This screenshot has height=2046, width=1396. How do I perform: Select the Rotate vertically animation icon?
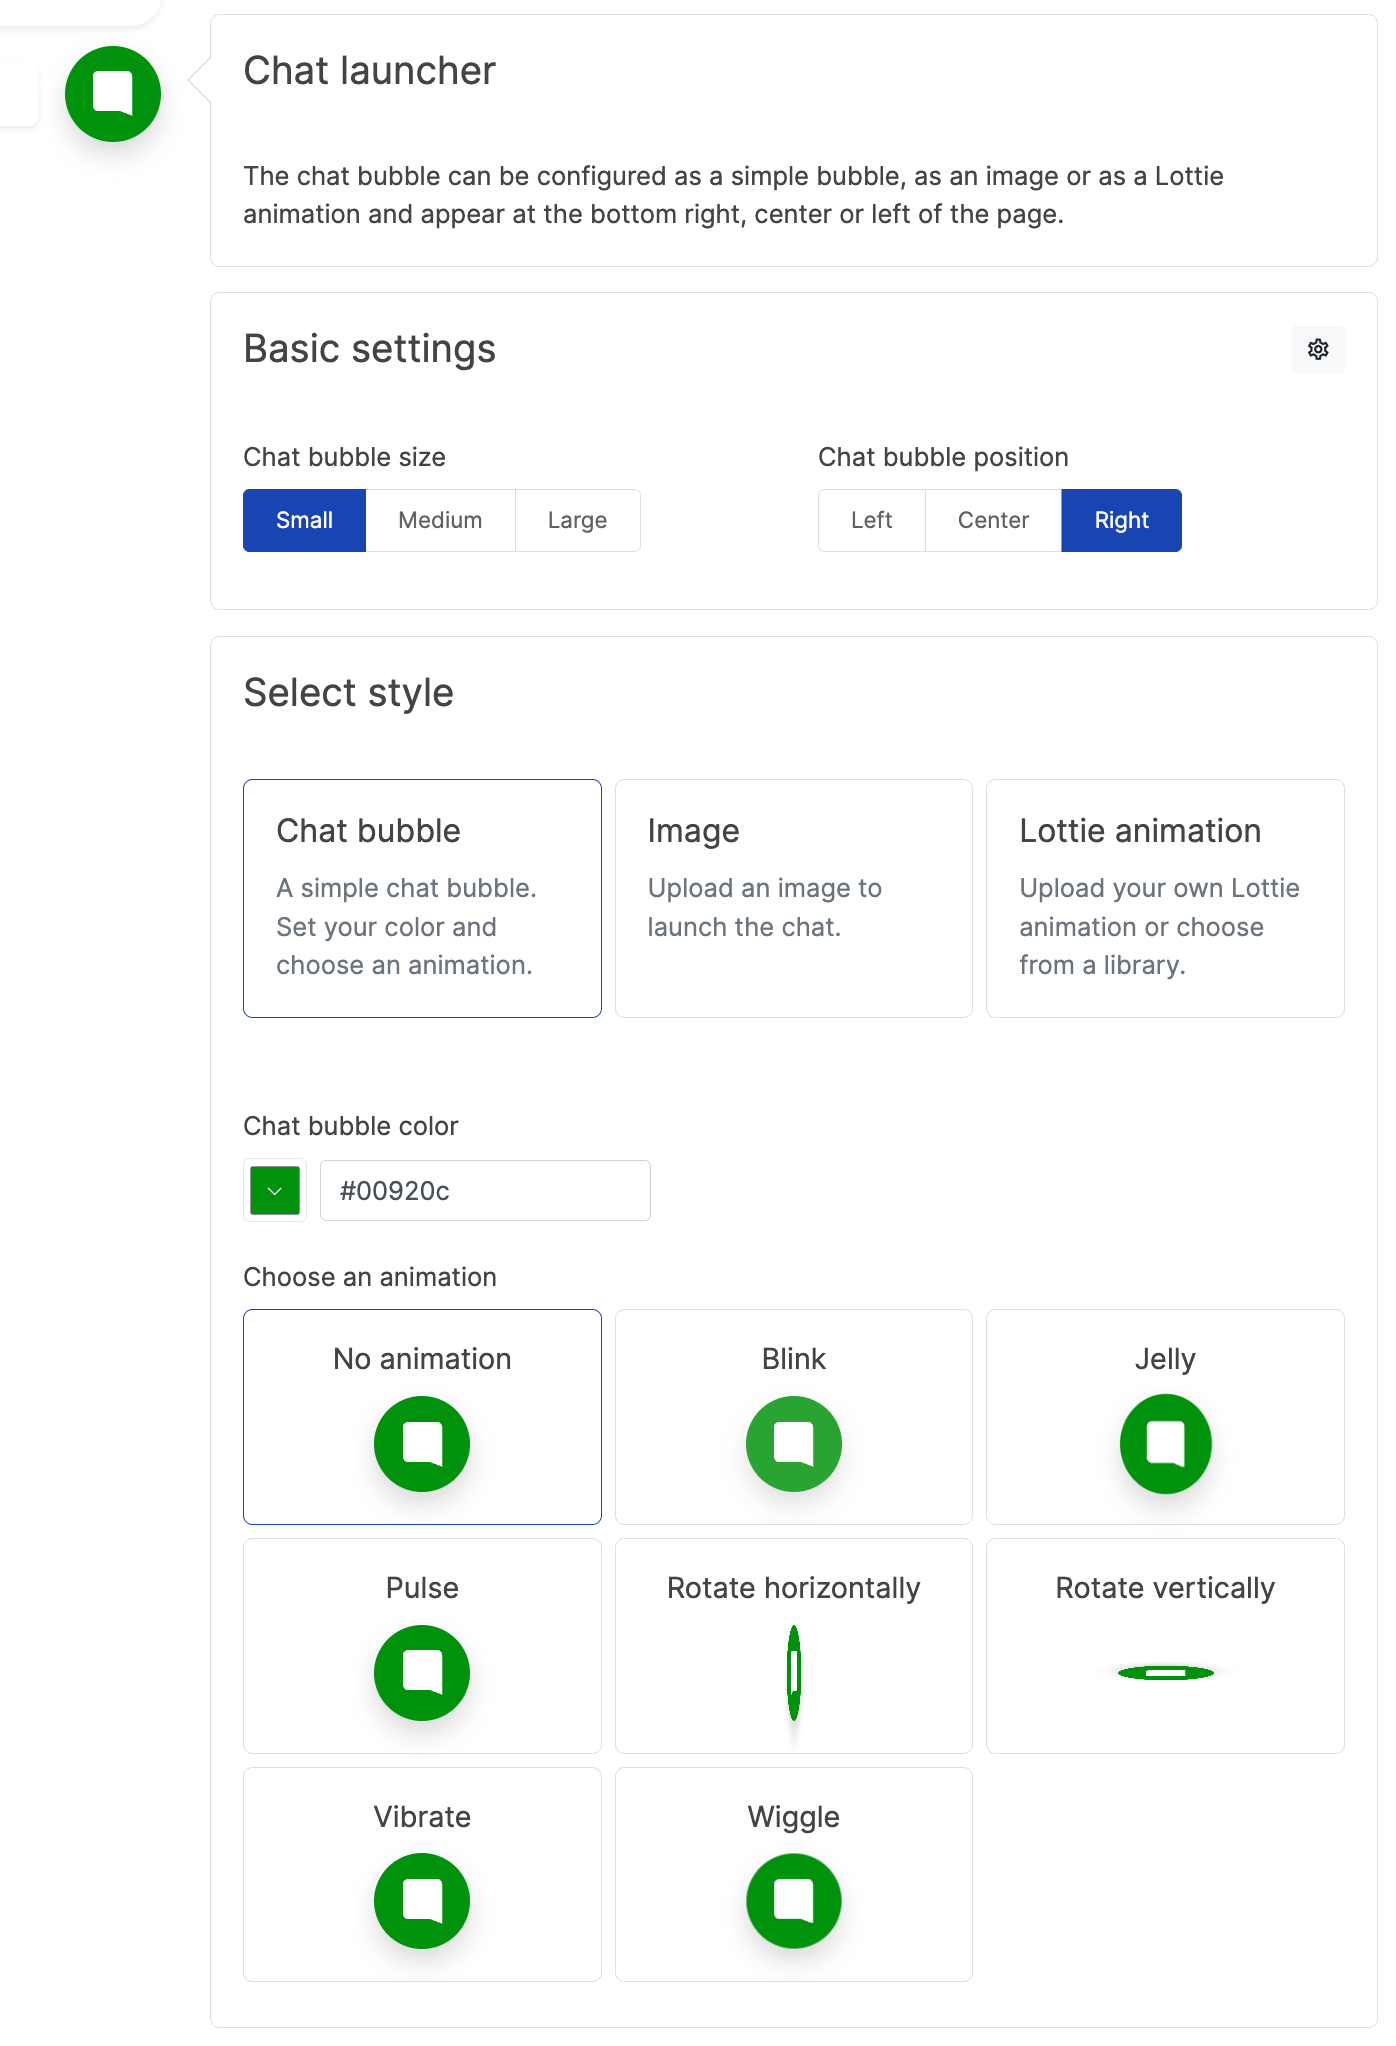pos(1165,1672)
